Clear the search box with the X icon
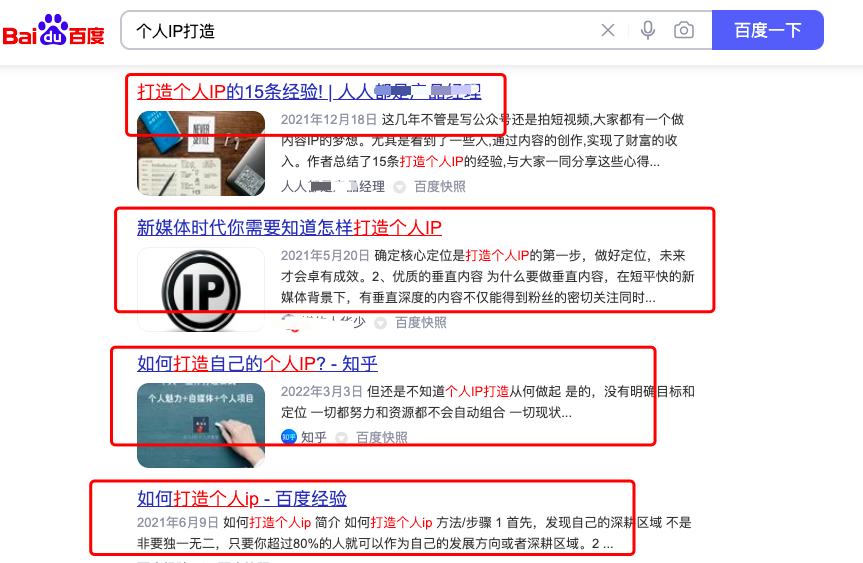This screenshot has height=563, width=863. point(608,30)
